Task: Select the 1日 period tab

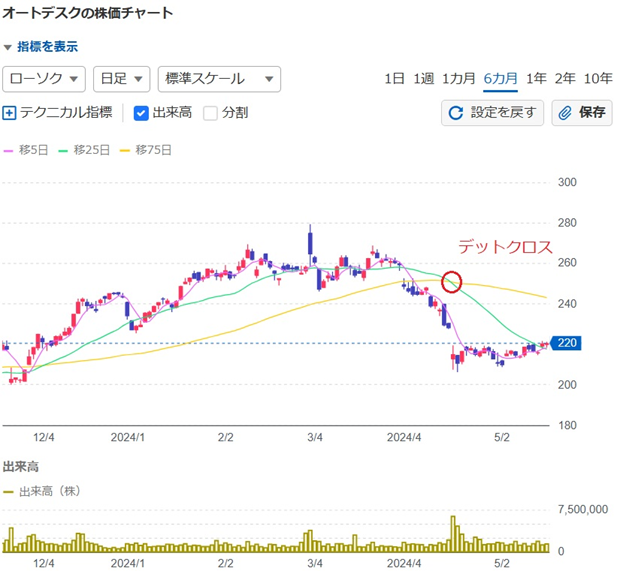Action: pyautogui.click(x=394, y=79)
